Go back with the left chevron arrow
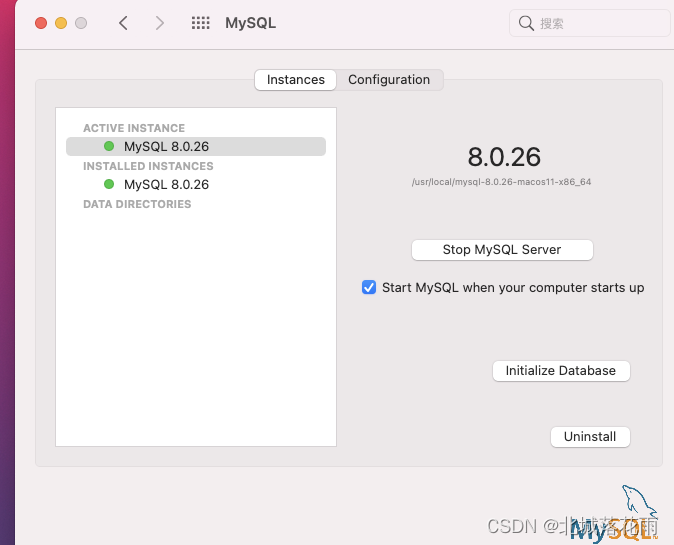This screenshot has height=545, width=674. [123, 23]
